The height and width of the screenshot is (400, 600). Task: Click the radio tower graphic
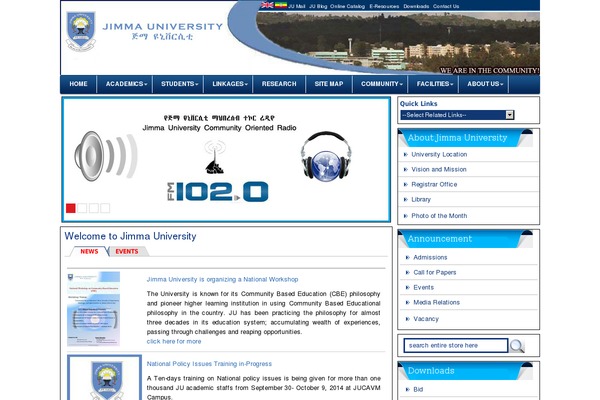coord(215,157)
